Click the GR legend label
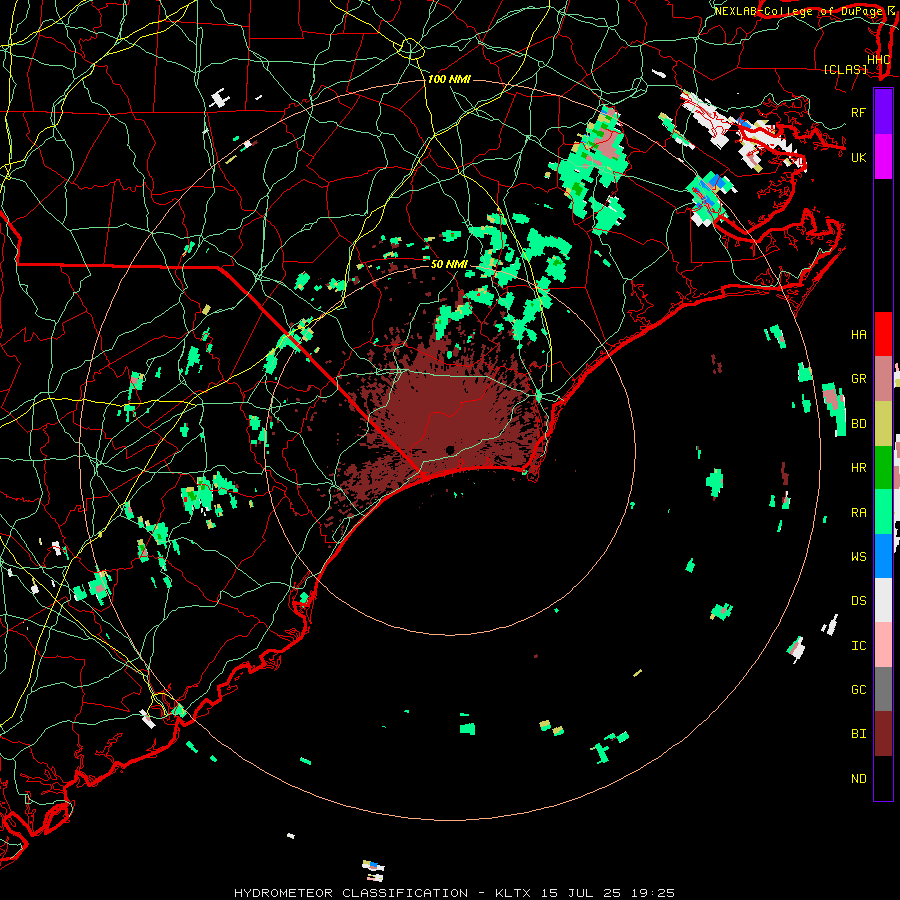 tap(859, 379)
